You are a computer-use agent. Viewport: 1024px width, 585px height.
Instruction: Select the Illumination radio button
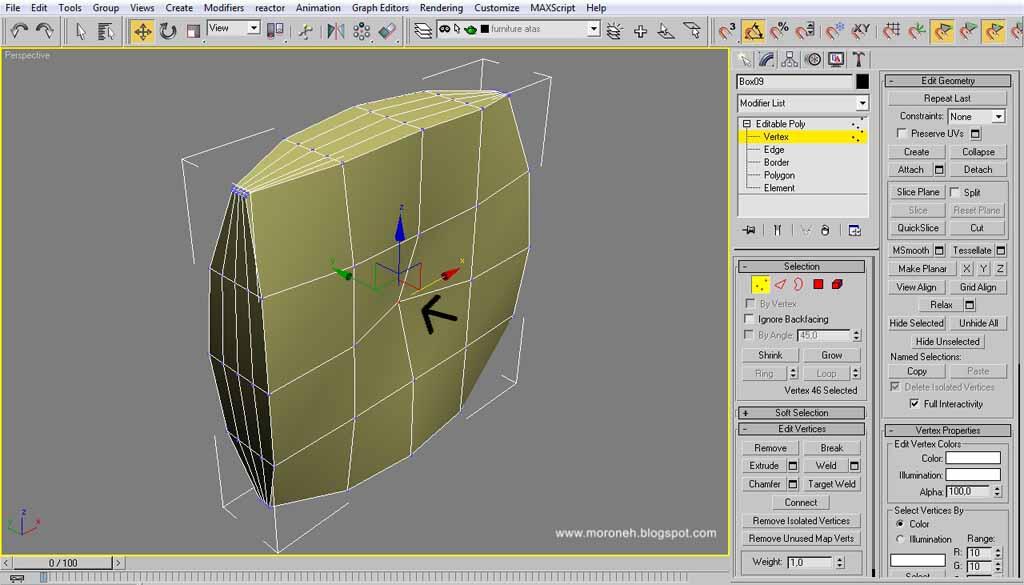coord(899,539)
